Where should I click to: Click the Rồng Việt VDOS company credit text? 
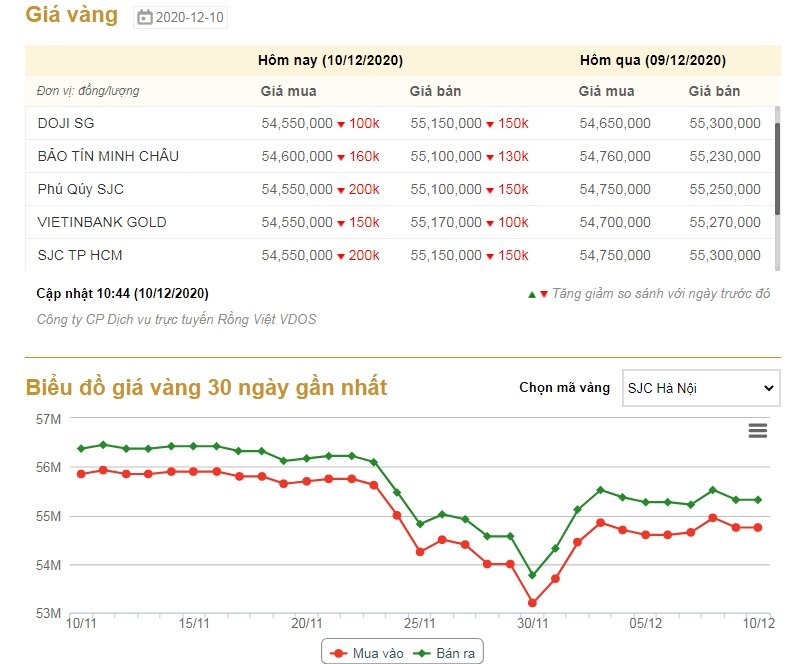pyautogui.click(x=177, y=320)
